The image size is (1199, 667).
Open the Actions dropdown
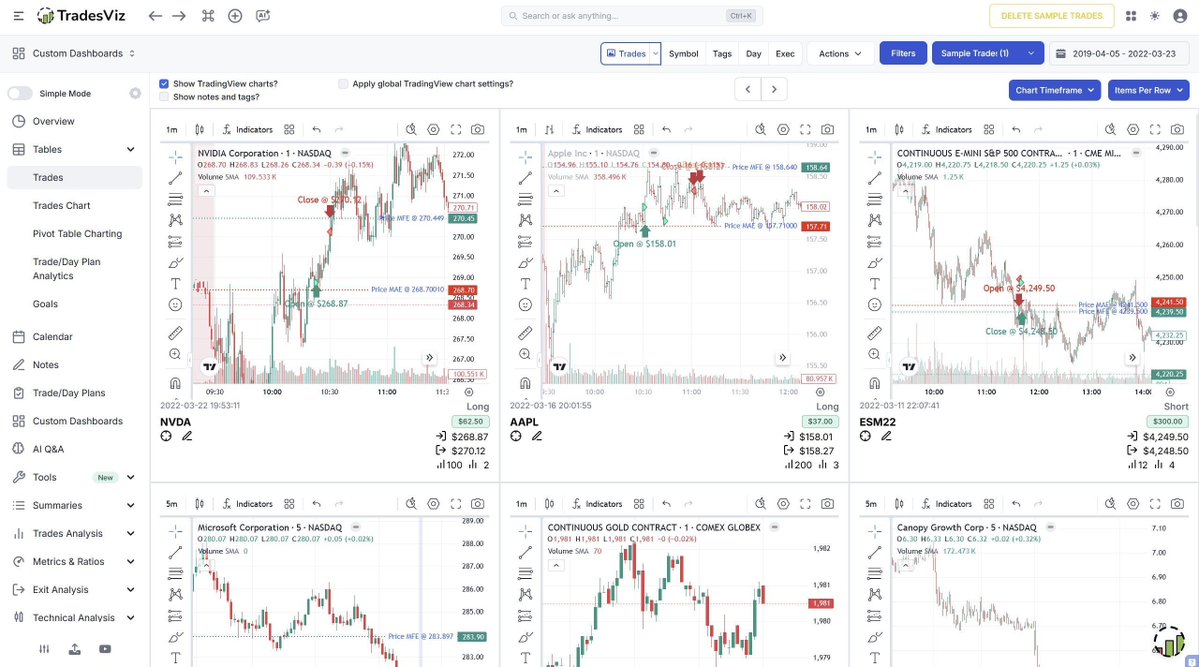[840, 54]
